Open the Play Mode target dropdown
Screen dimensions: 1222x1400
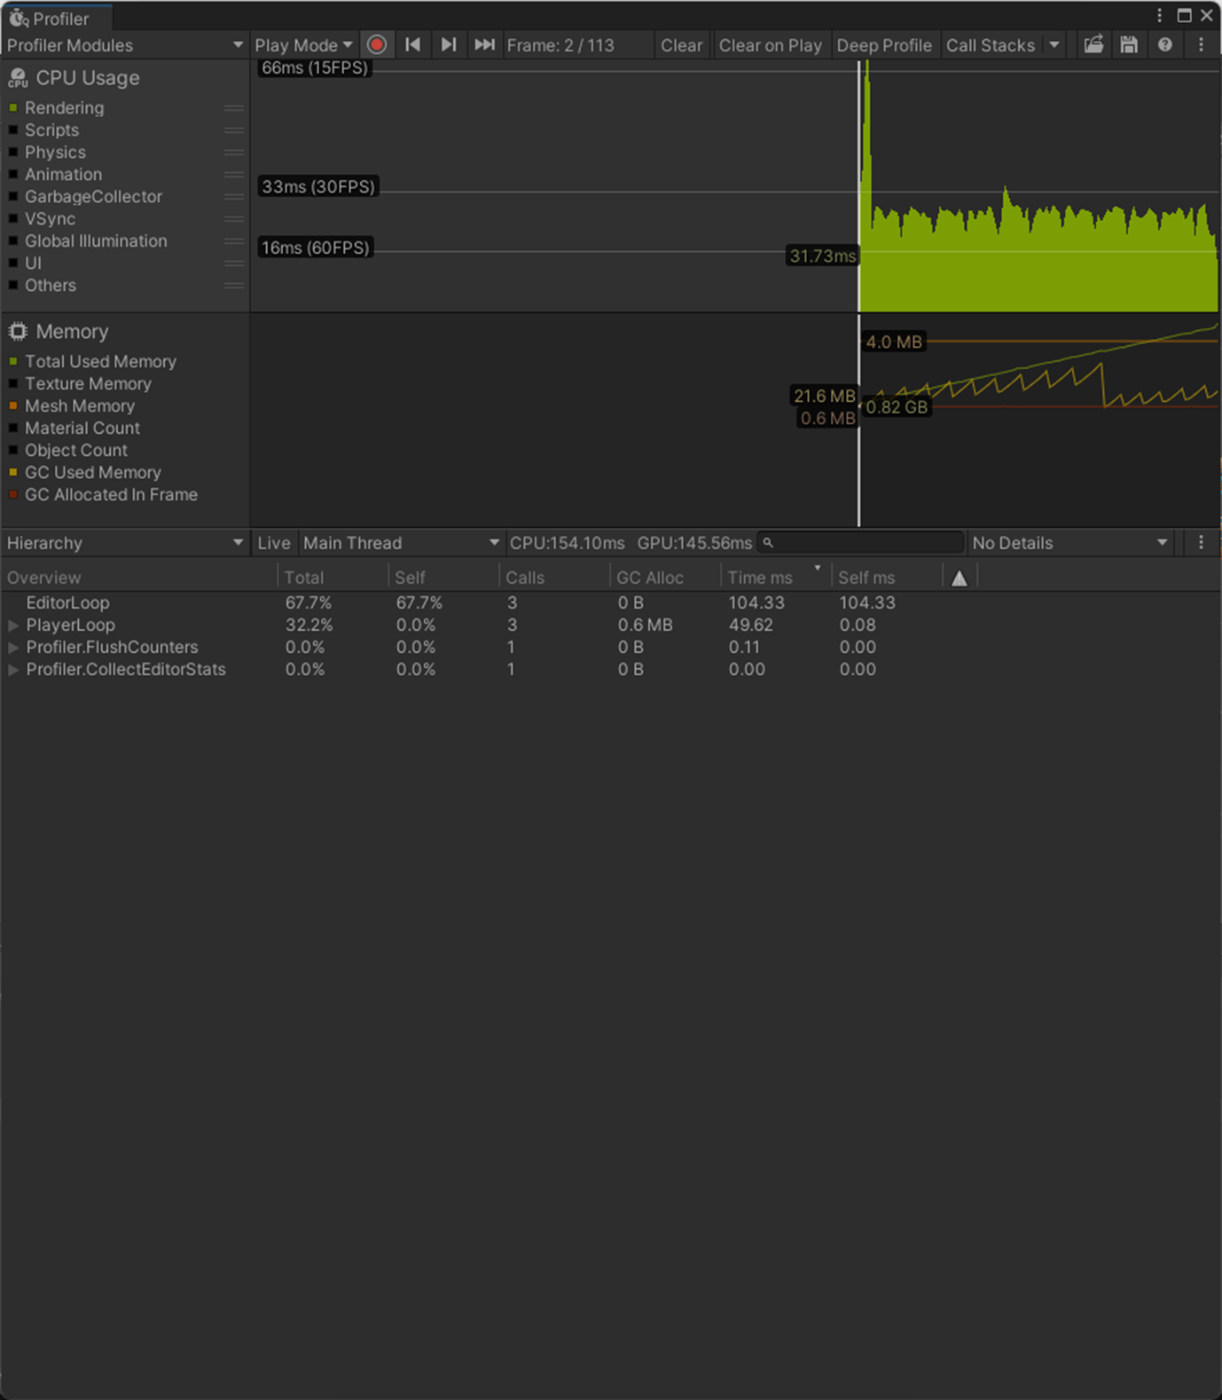pos(304,45)
